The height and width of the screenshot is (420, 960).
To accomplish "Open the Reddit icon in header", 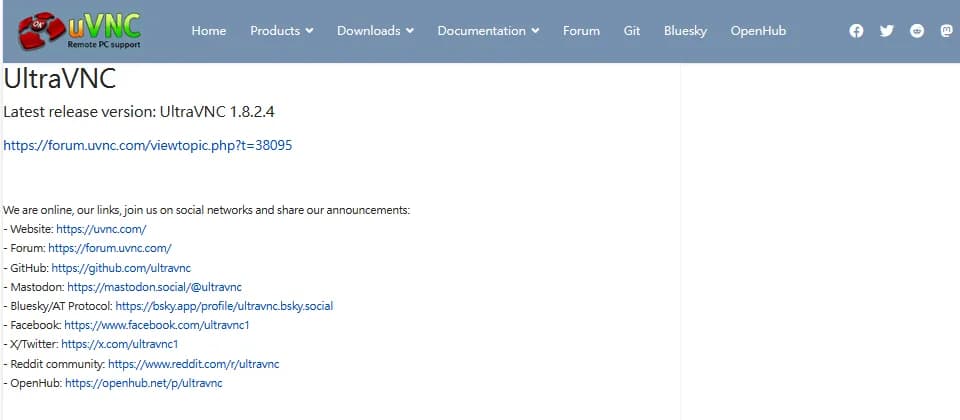I will tap(917, 31).
